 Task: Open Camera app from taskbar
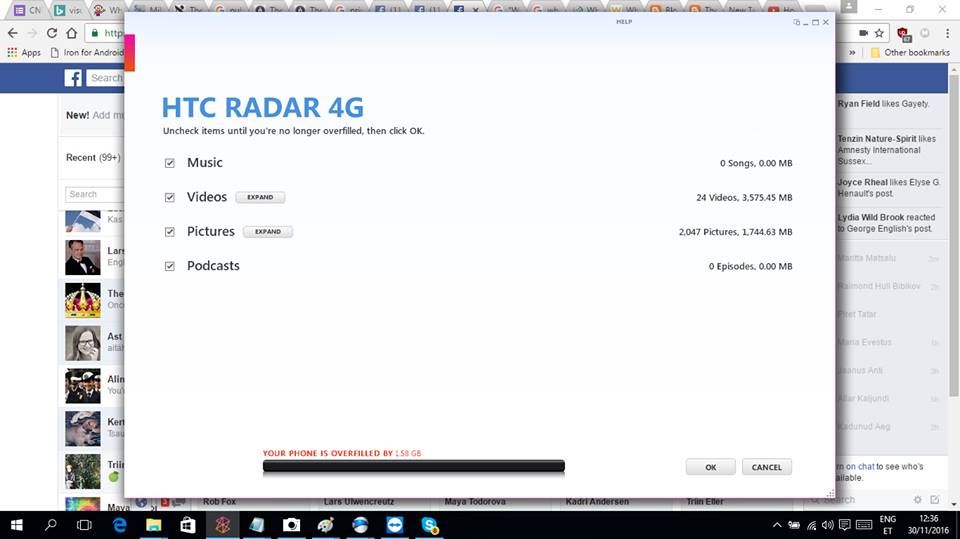tap(291, 525)
